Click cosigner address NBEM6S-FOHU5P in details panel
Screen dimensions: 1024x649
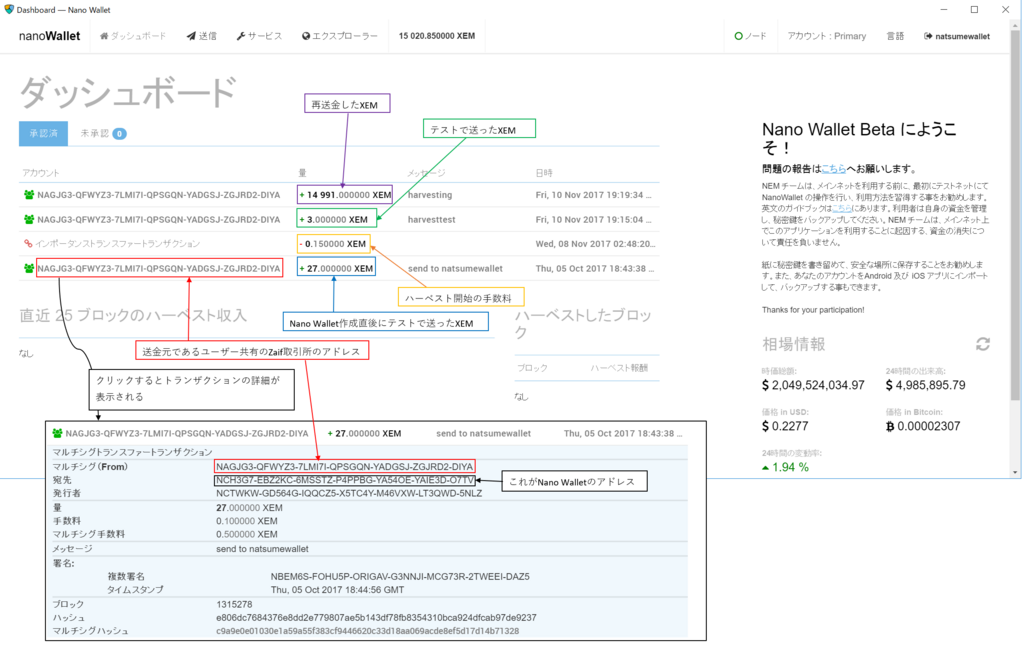(400, 577)
